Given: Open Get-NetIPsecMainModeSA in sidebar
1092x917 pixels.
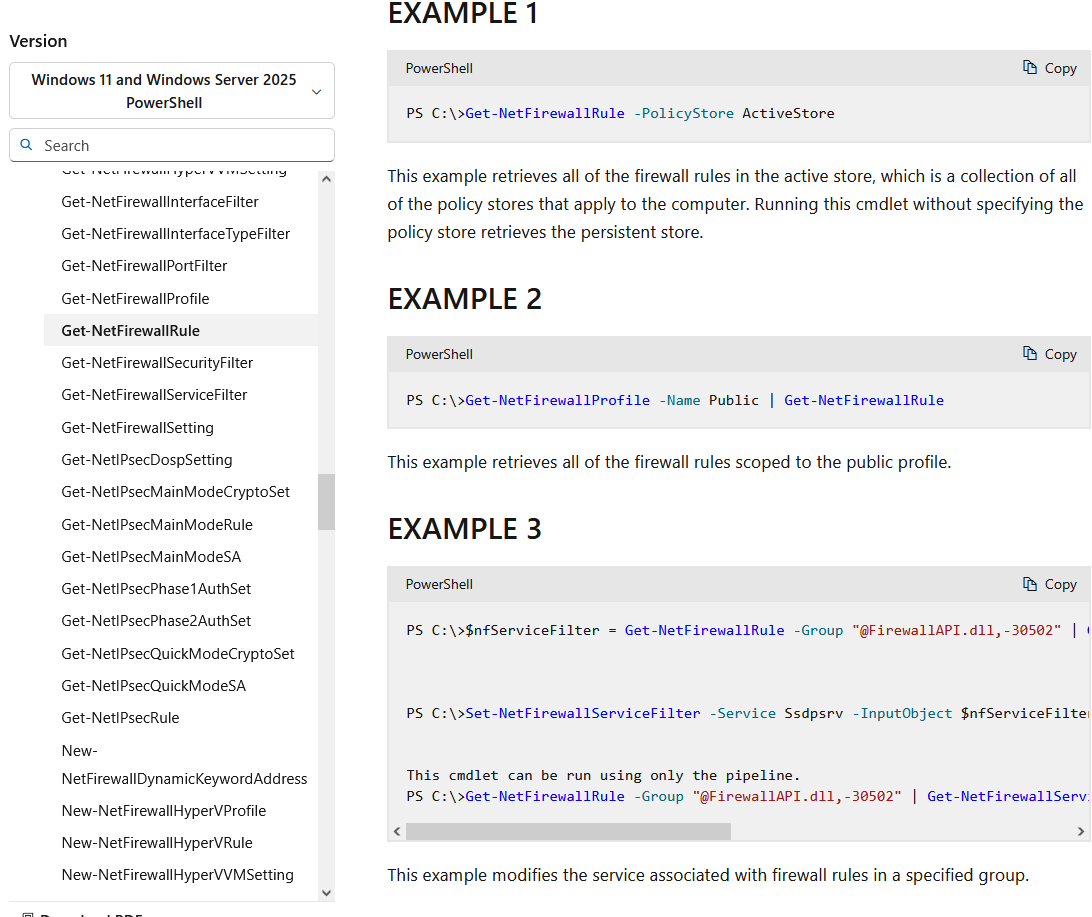Looking at the screenshot, I should pos(151,556).
